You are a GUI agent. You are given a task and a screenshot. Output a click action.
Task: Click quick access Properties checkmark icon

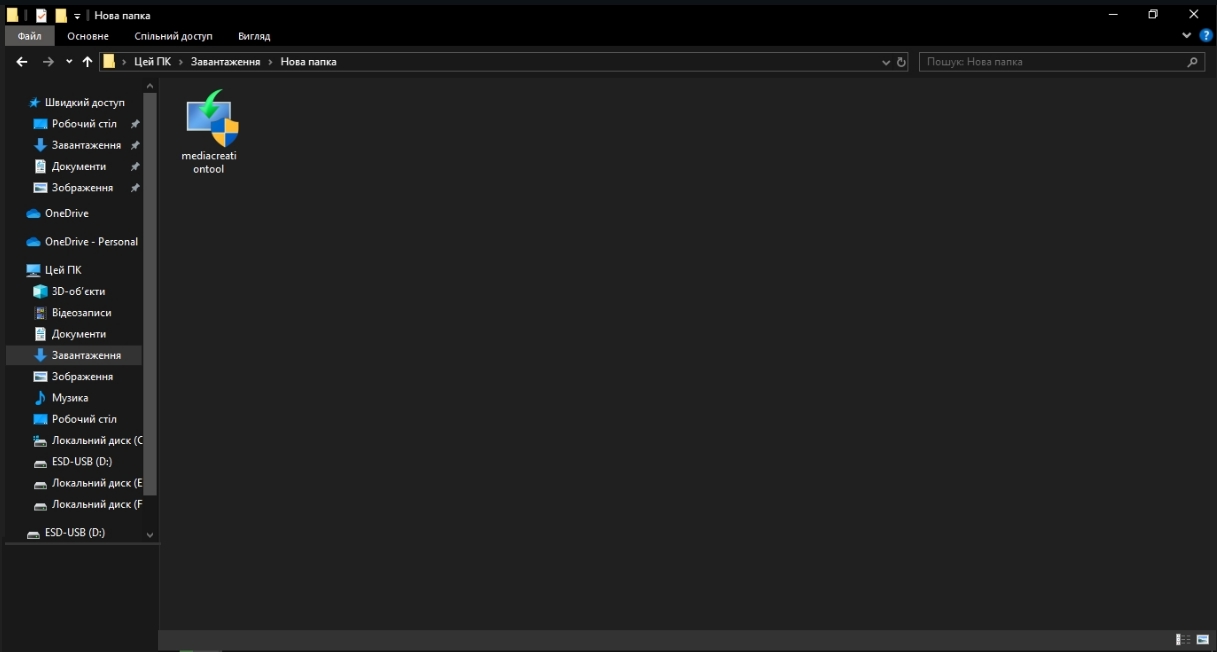[41, 15]
